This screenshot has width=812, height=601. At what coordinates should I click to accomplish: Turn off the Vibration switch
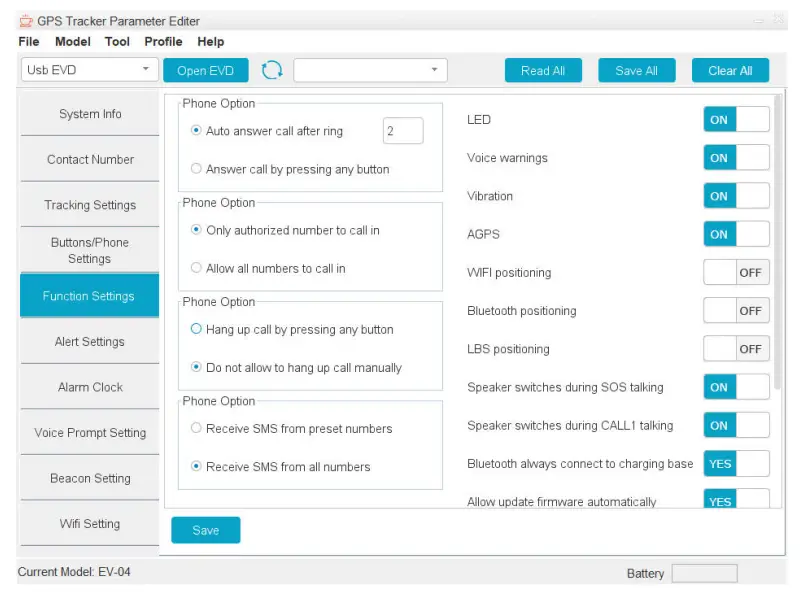736,196
